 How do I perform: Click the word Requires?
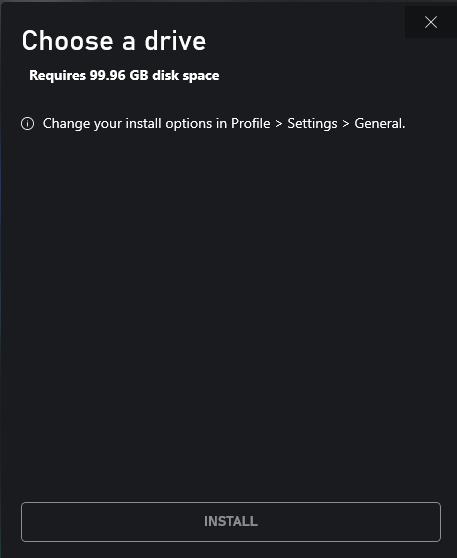tap(58, 75)
